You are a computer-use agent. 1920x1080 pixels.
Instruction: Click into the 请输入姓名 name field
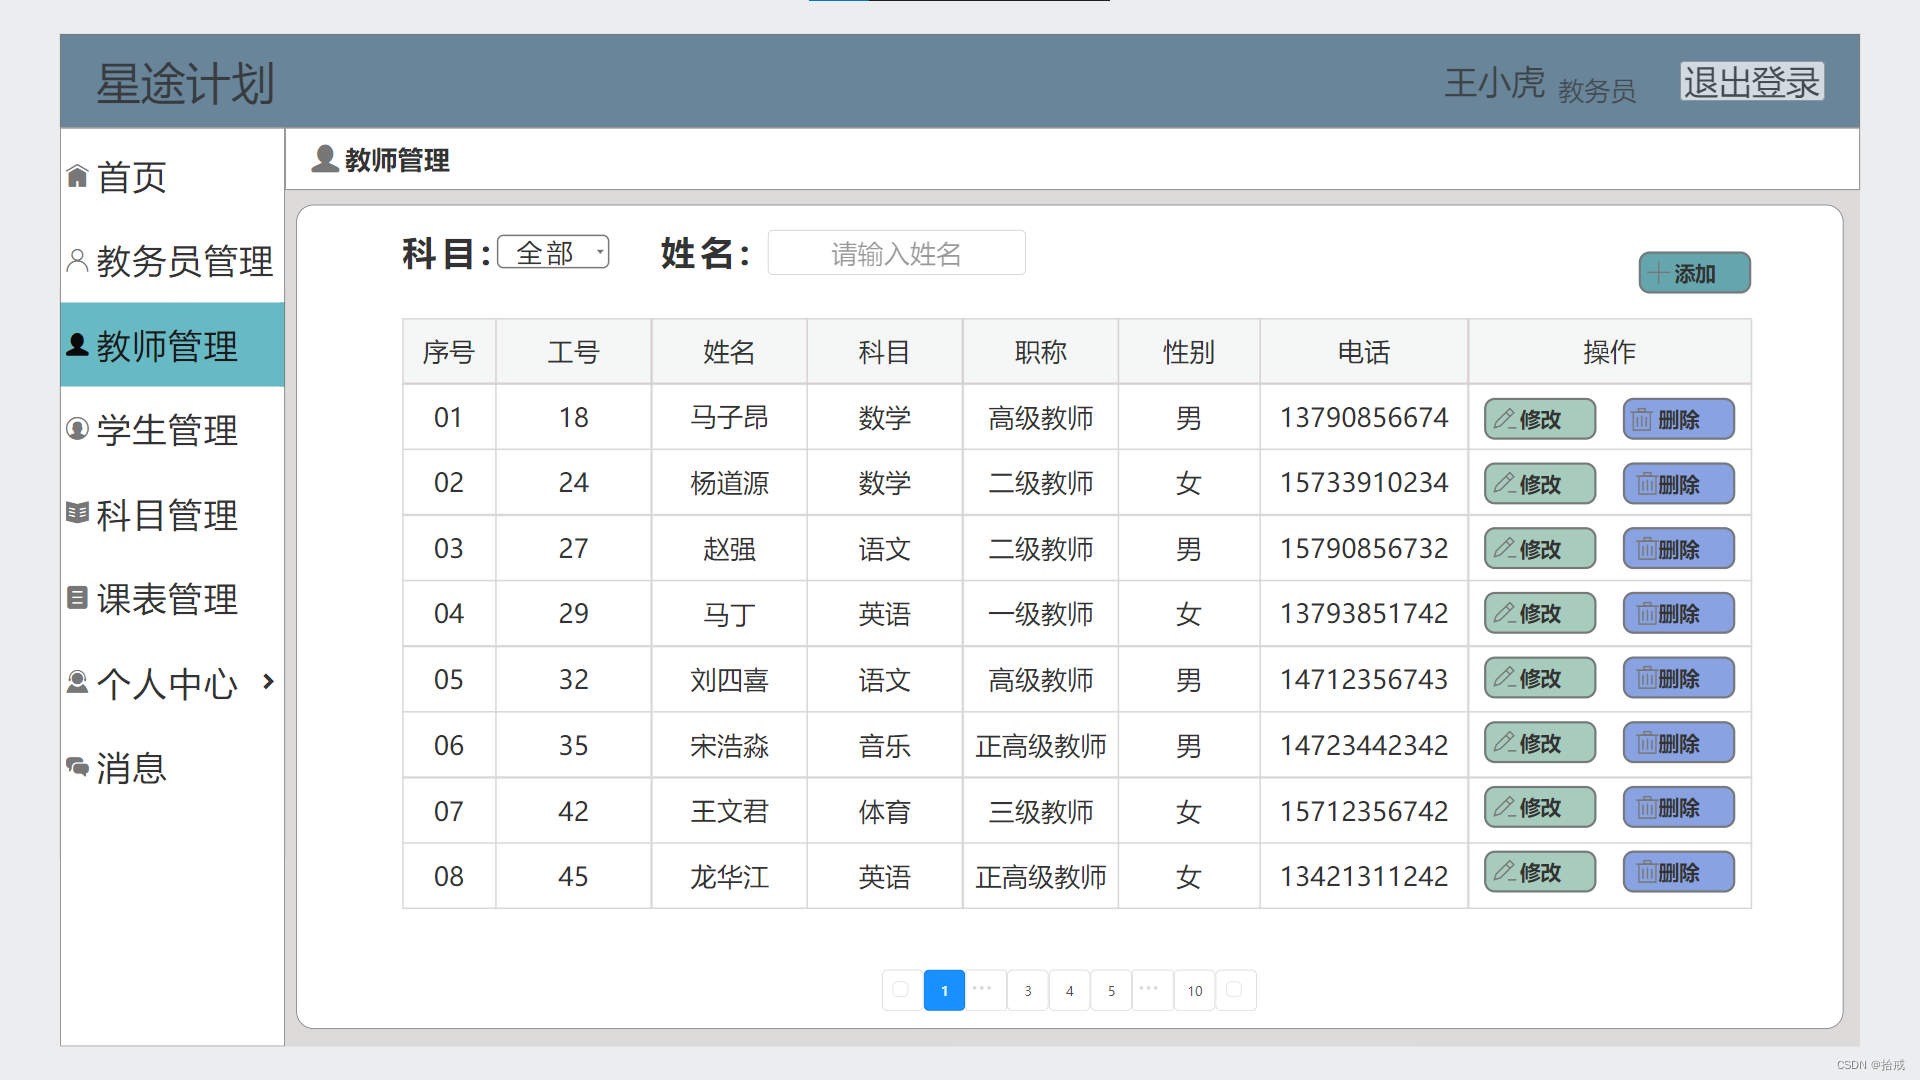(896, 254)
